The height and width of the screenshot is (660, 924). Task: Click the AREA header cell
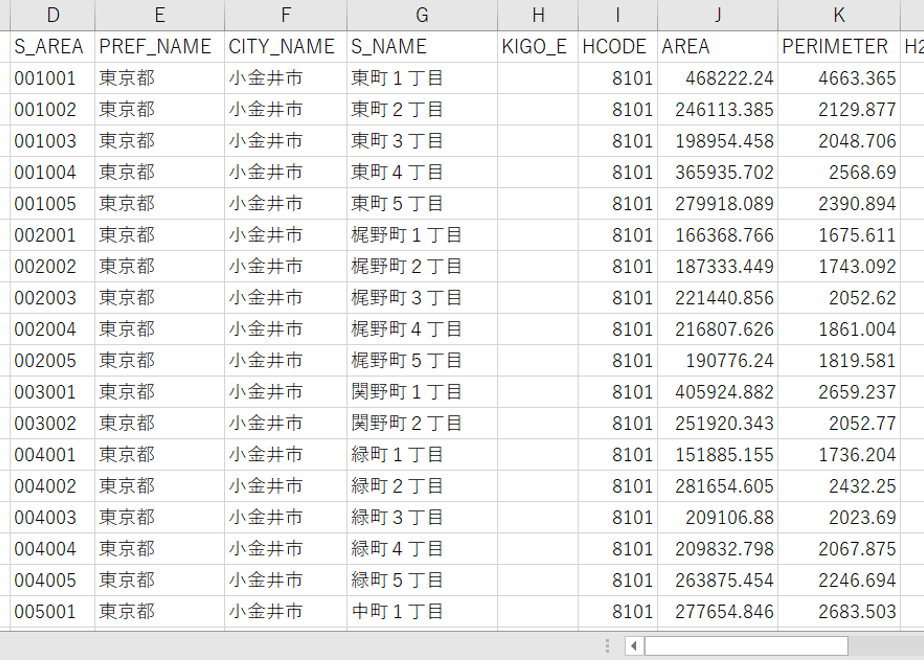pyautogui.click(x=718, y=47)
